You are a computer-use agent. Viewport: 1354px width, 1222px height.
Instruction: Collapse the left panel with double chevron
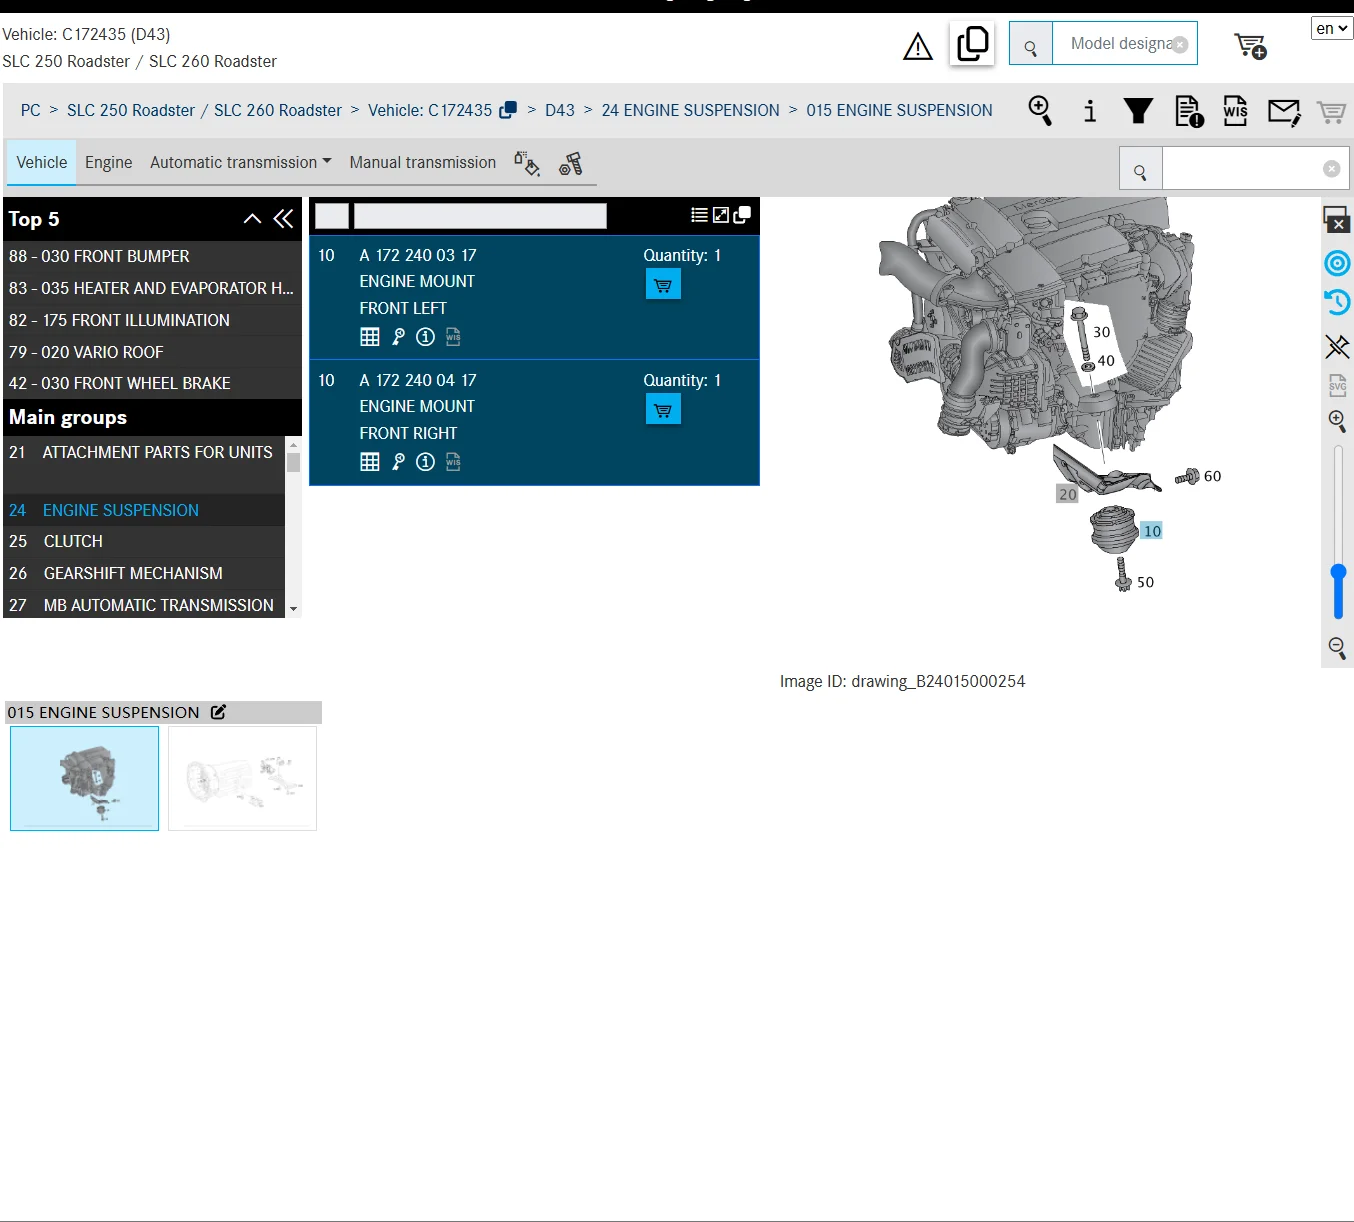(x=283, y=218)
